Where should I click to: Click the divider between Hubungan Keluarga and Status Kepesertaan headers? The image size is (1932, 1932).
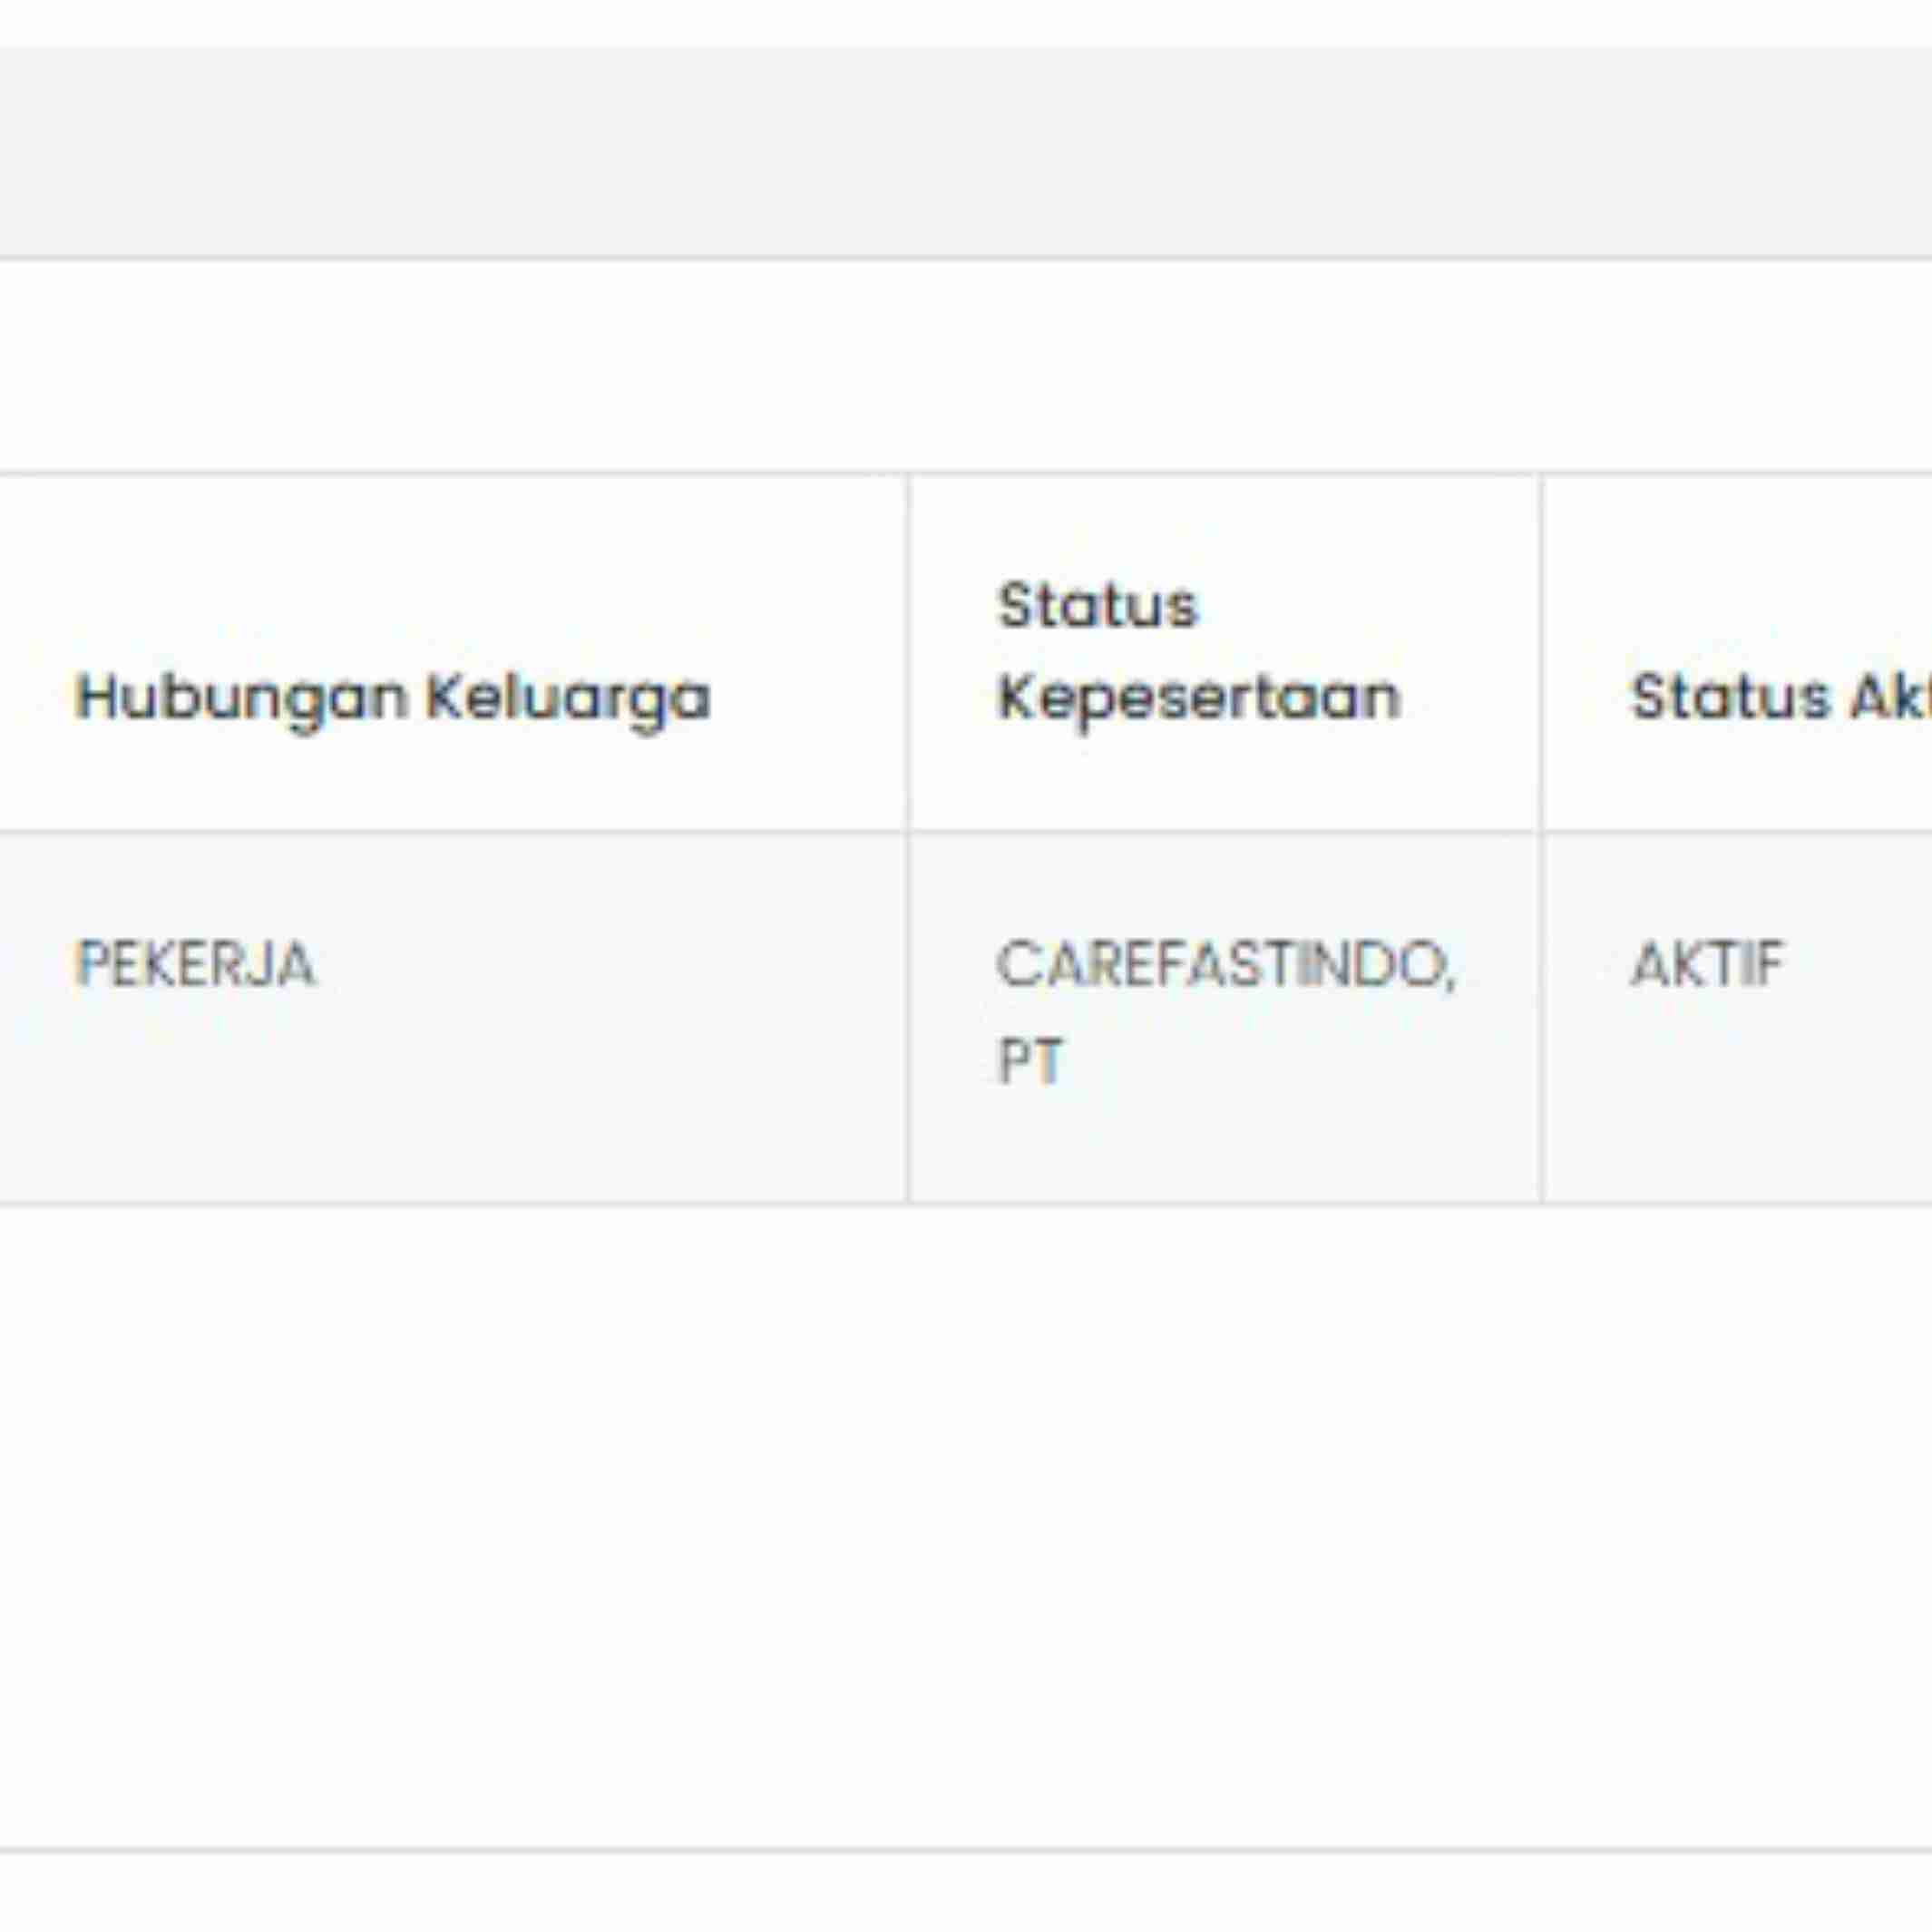[909, 653]
